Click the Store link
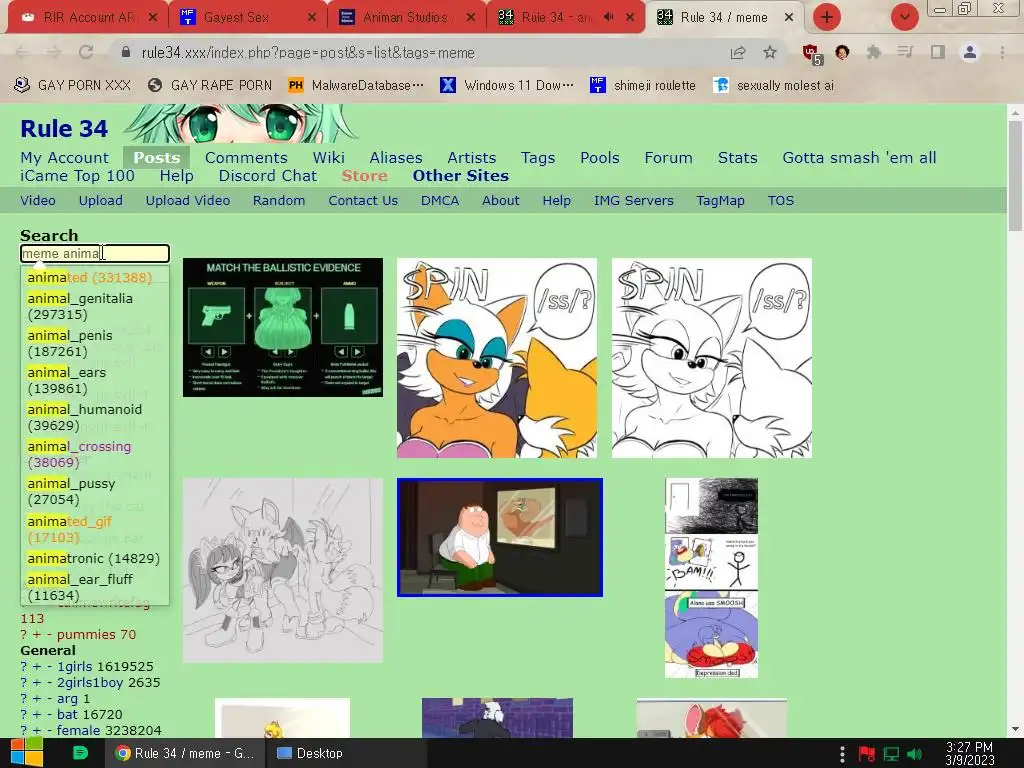1024x768 pixels. pos(364,176)
